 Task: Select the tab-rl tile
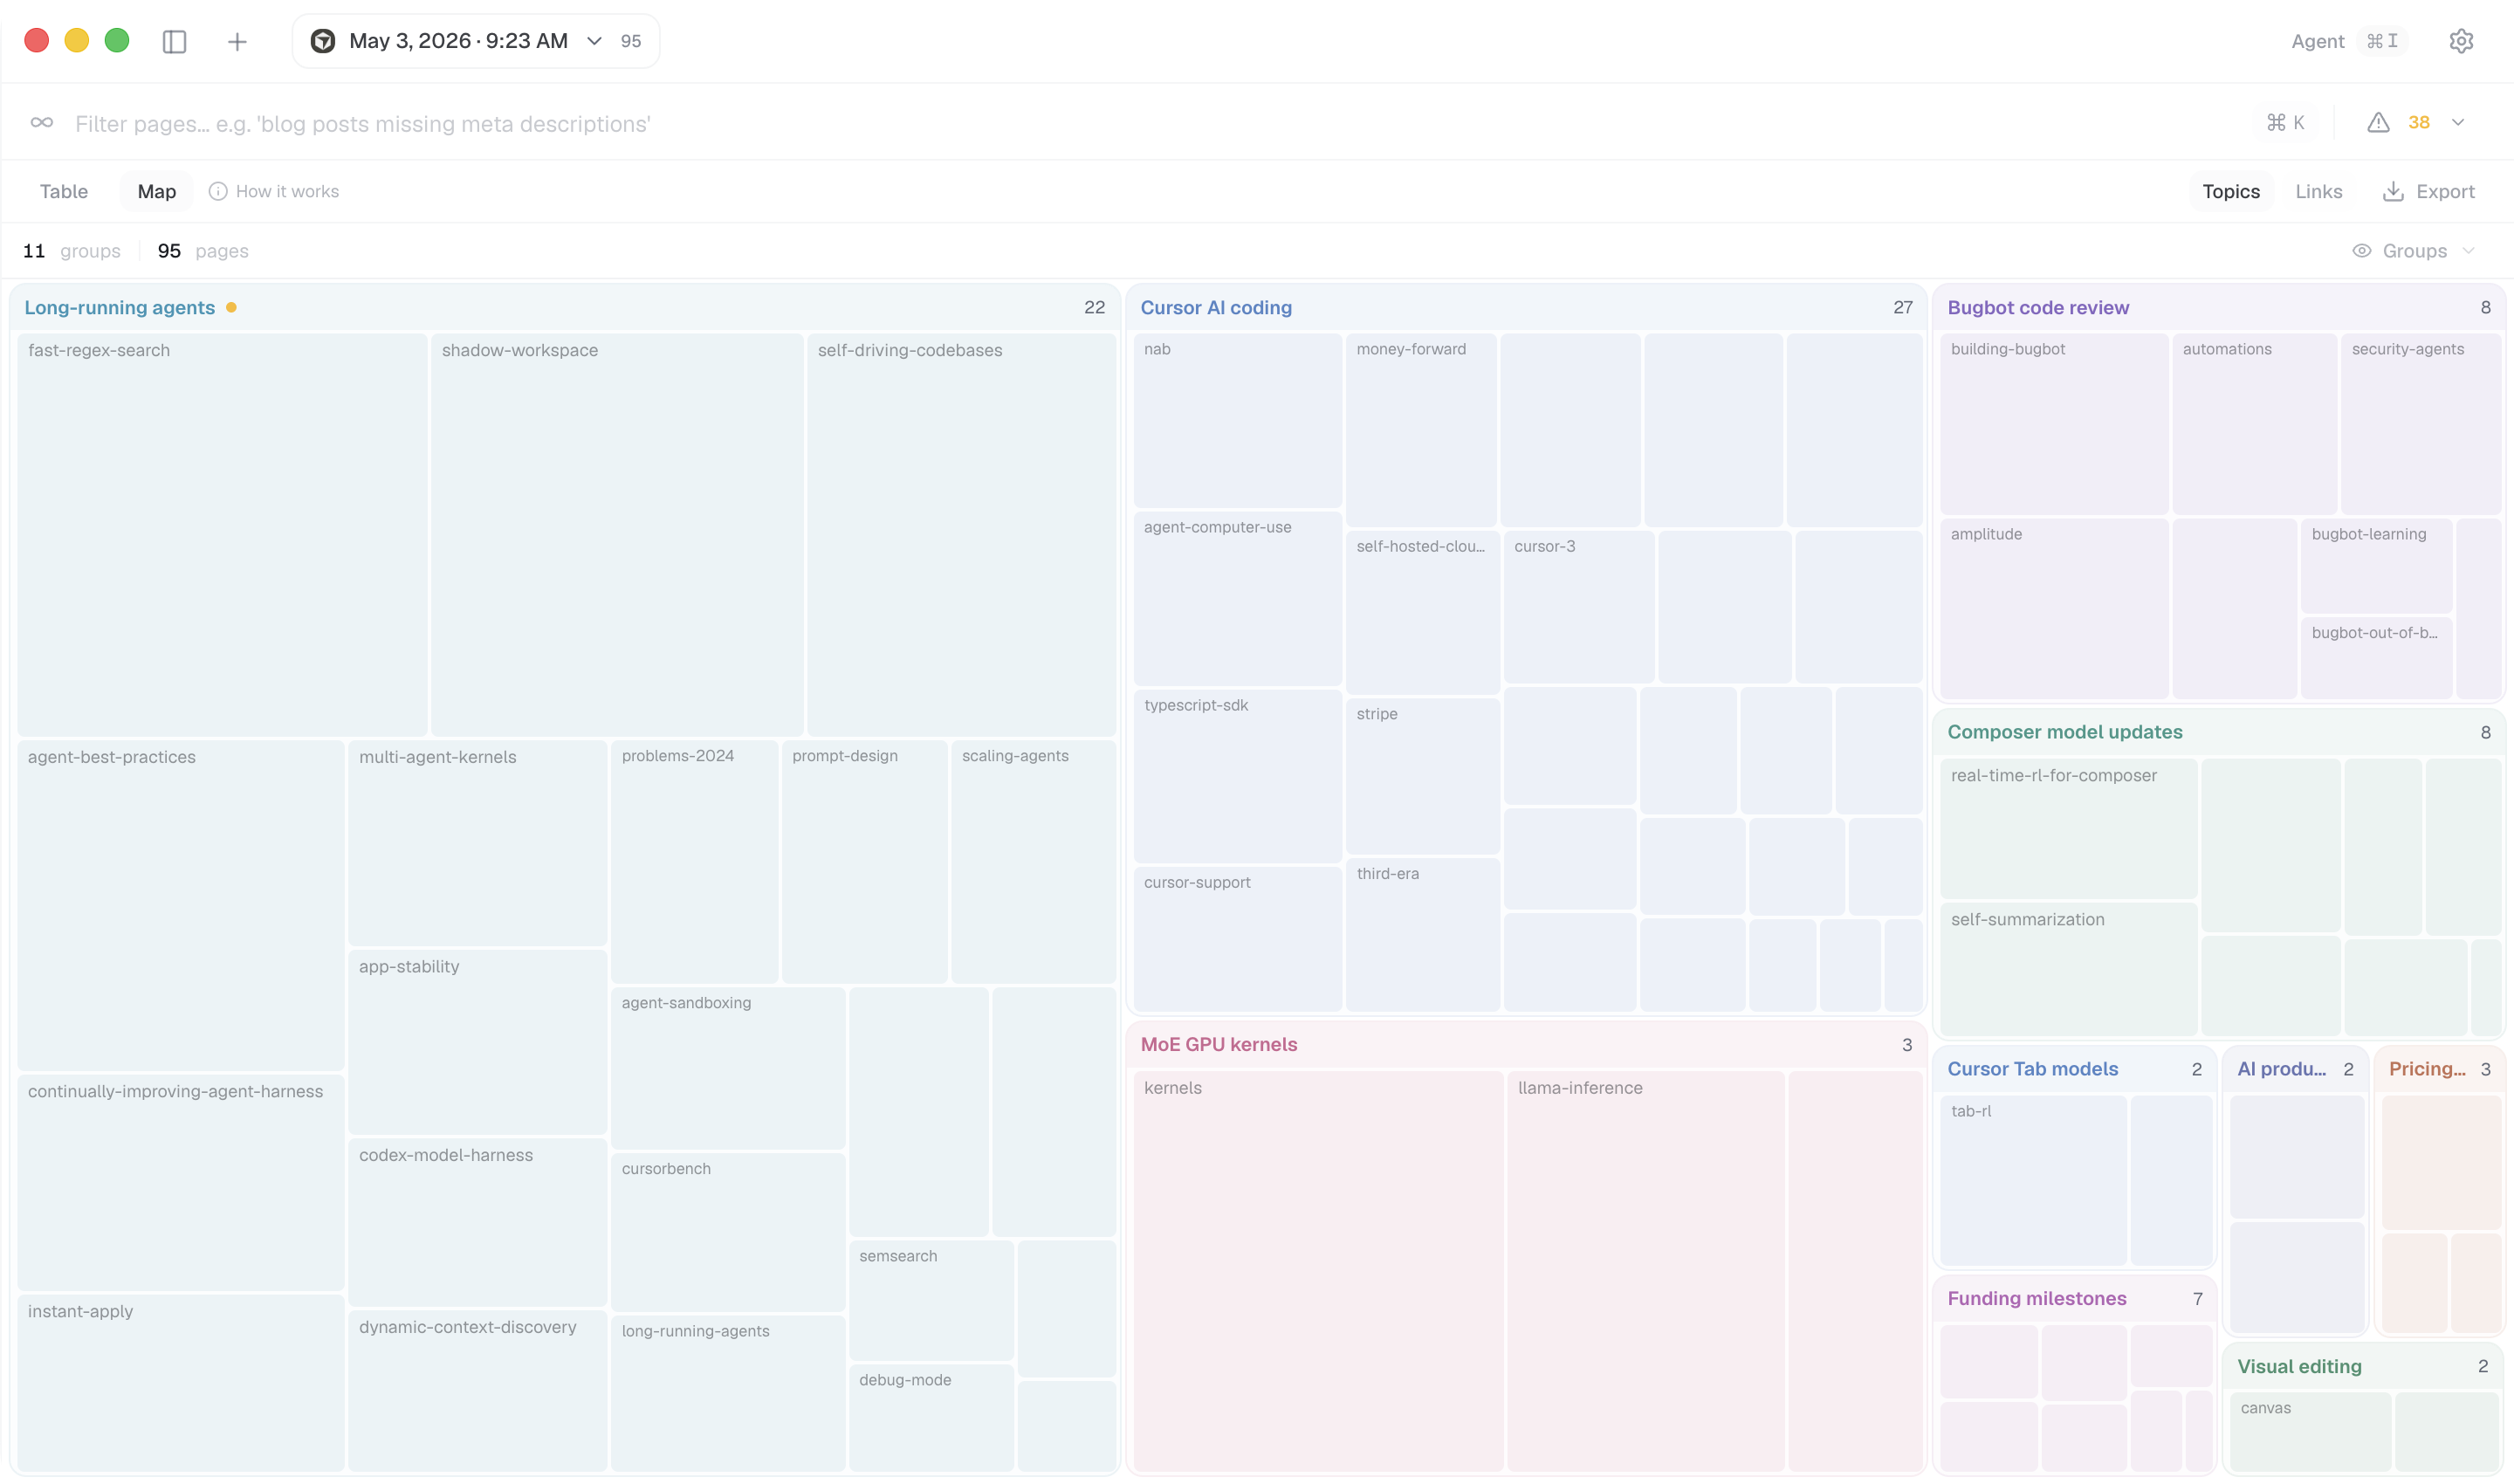pyautogui.click(x=2033, y=1180)
